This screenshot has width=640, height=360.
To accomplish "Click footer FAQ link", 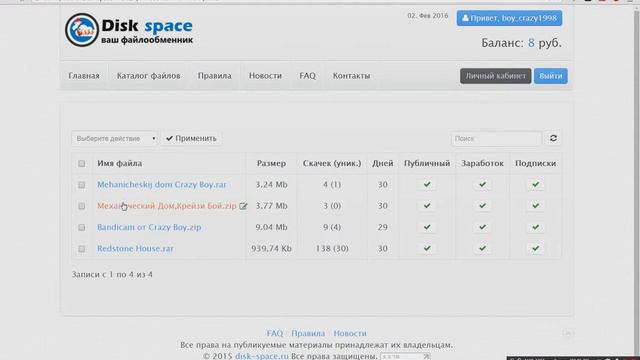I will click(275, 333).
